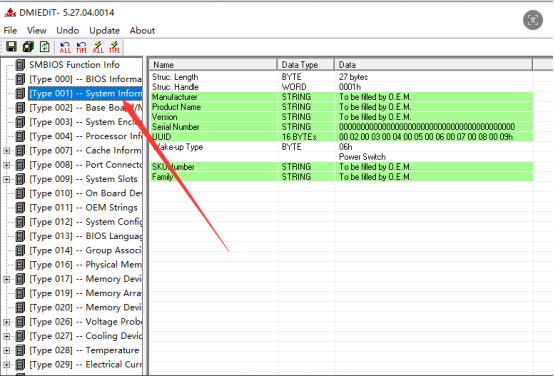Screen dimensions: 554x377
Task: Select the SKU Number row name
Action: click(x=173, y=167)
